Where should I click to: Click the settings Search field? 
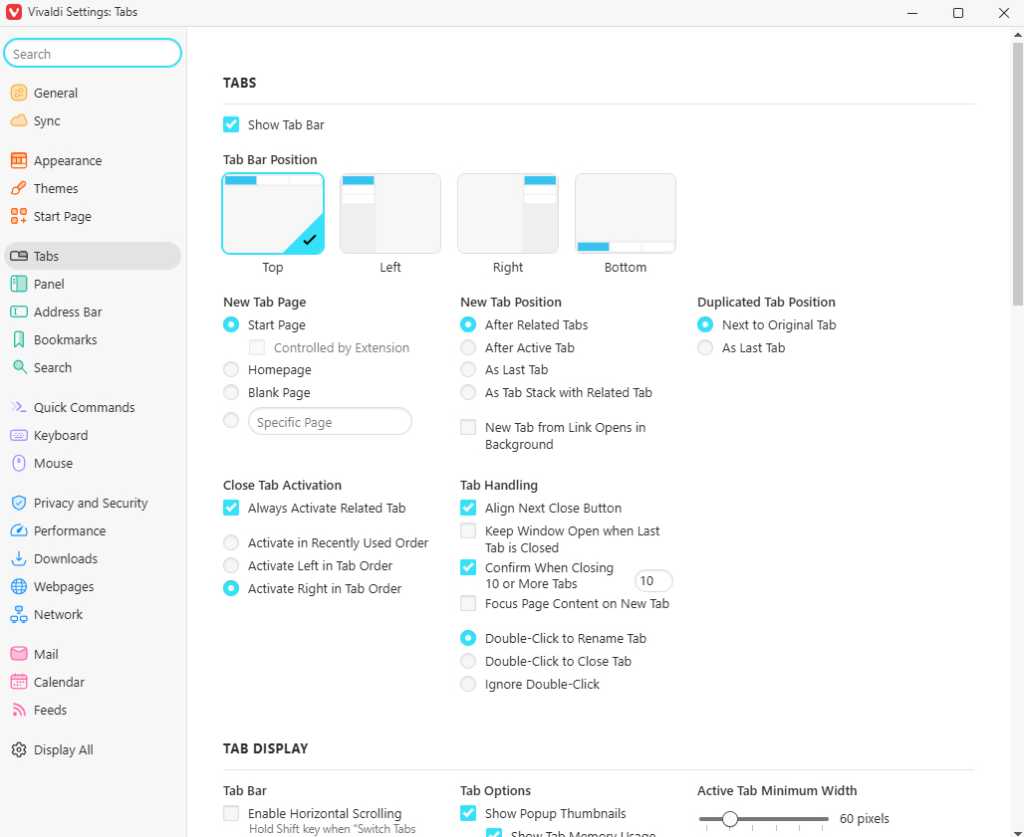[92, 52]
